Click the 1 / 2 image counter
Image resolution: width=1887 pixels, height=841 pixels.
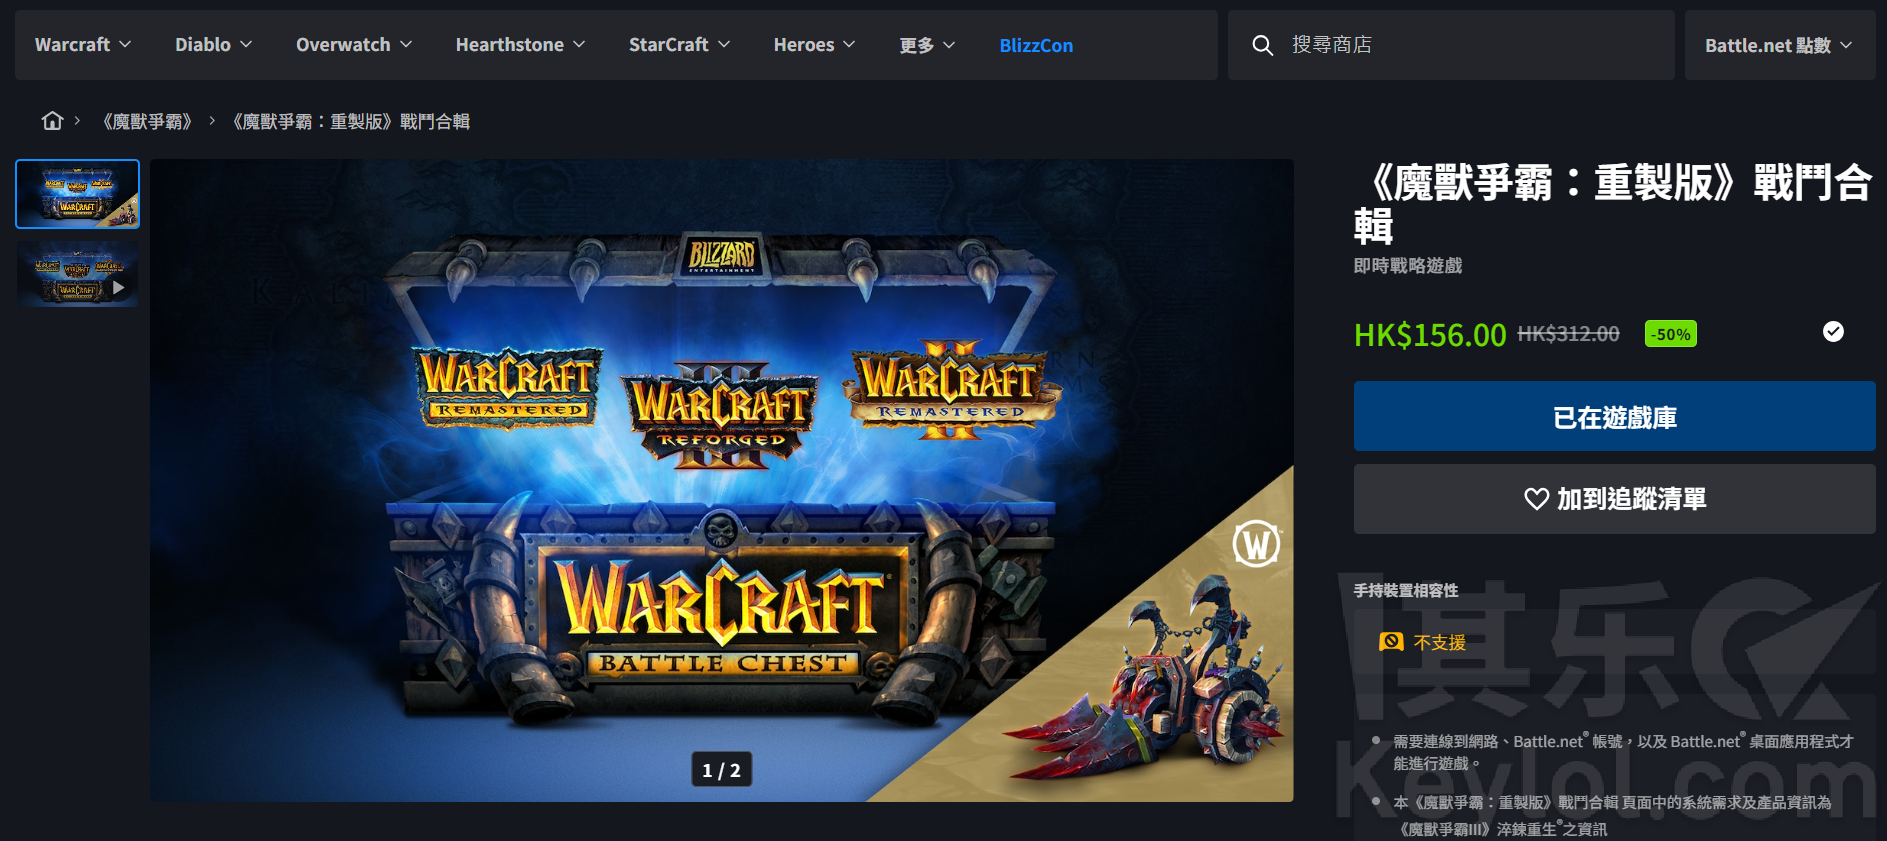(x=722, y=770)
